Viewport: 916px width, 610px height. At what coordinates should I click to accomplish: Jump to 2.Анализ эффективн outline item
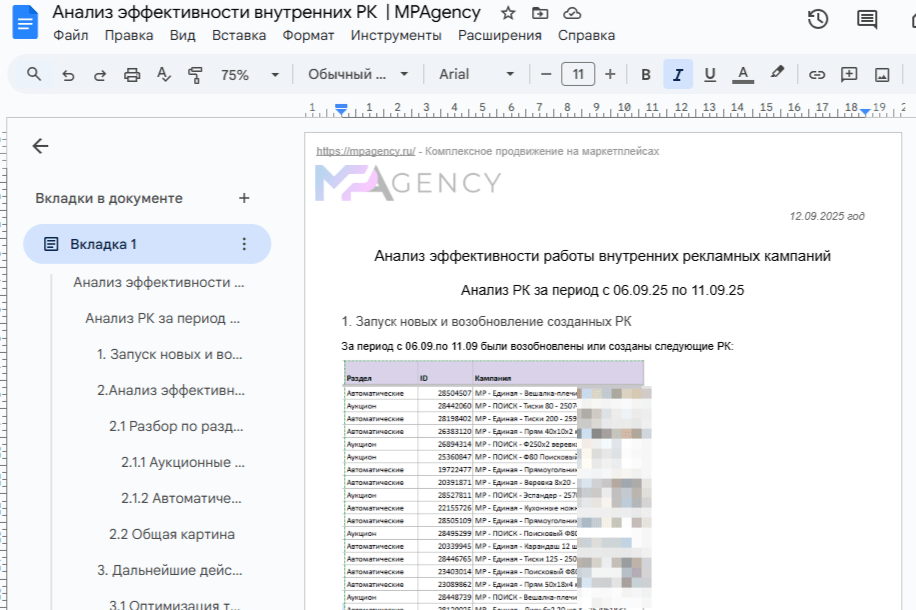coord(171,390)
